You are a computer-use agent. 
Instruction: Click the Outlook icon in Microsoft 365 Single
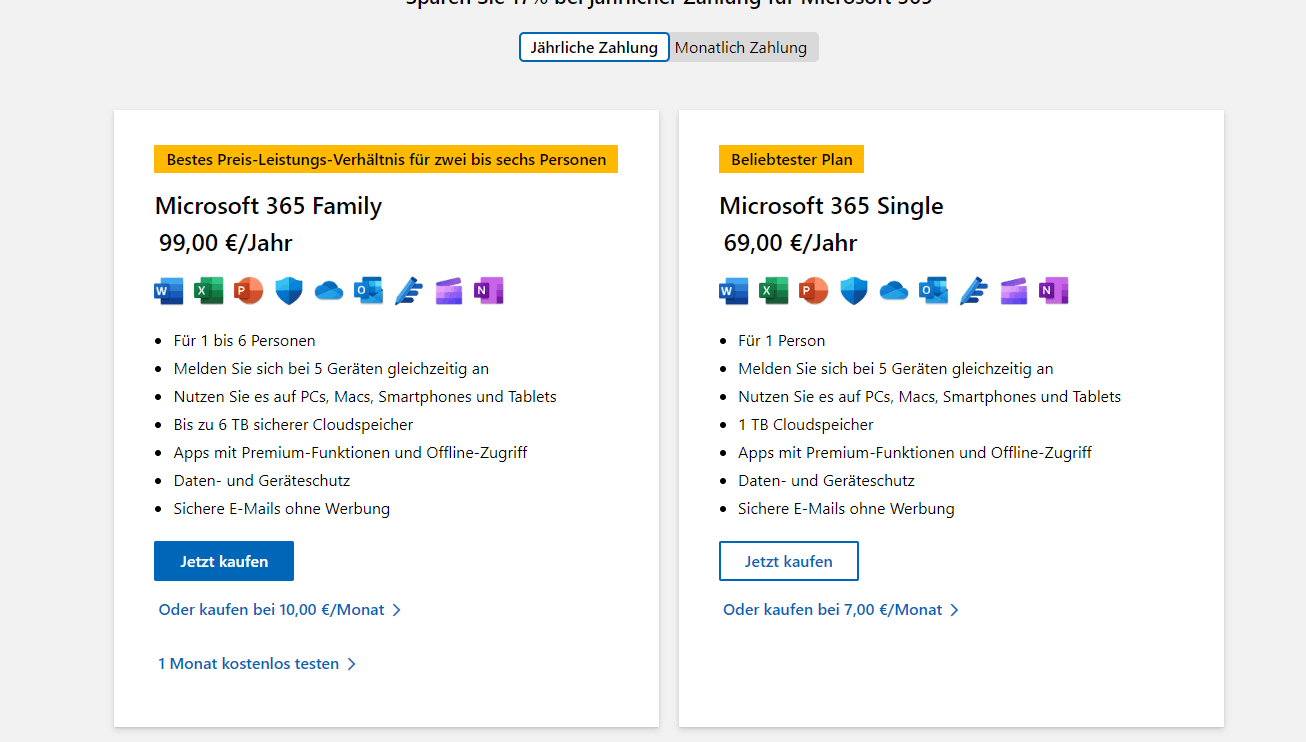(x=934, y=291)
